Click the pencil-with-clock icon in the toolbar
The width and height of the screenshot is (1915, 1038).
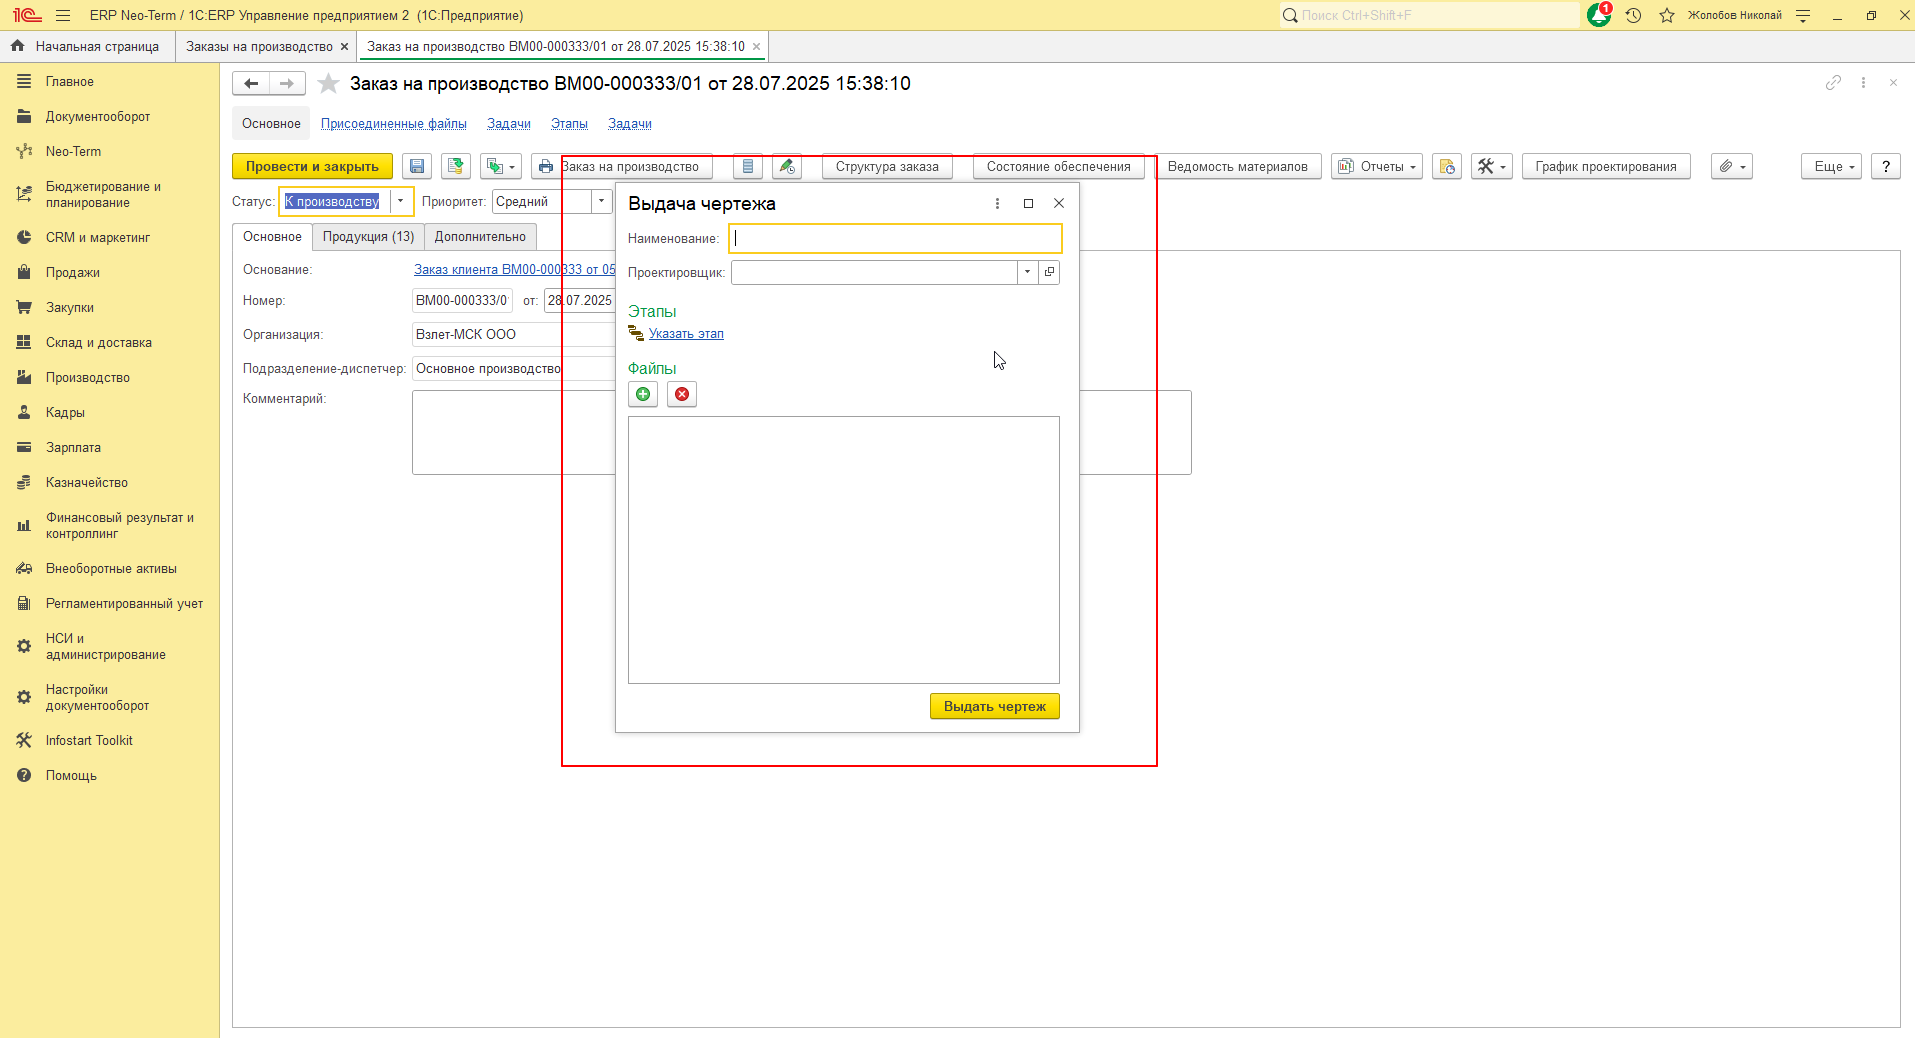pos(787,167)
